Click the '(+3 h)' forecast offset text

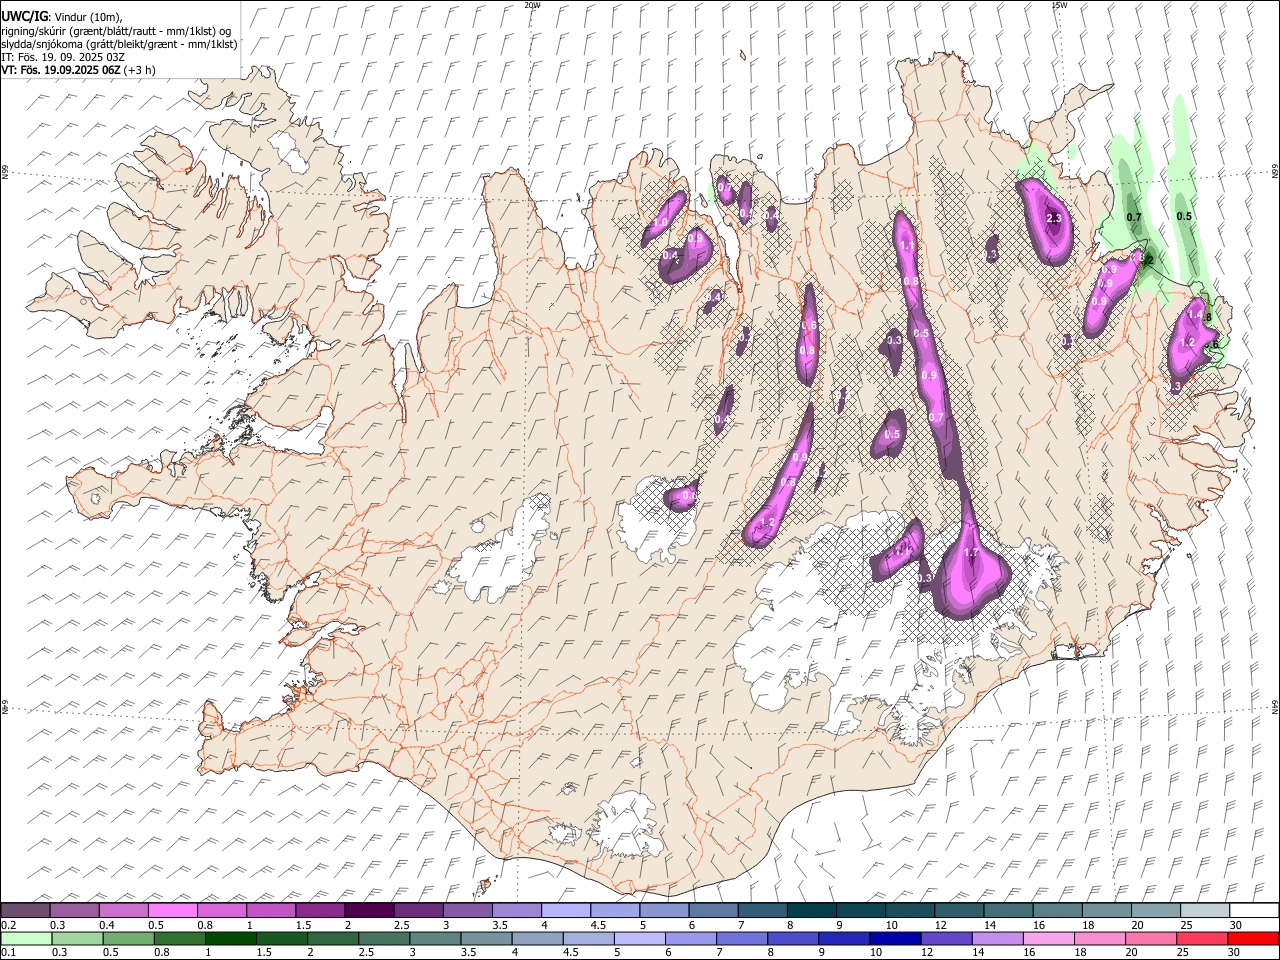(x=139, y=70)
